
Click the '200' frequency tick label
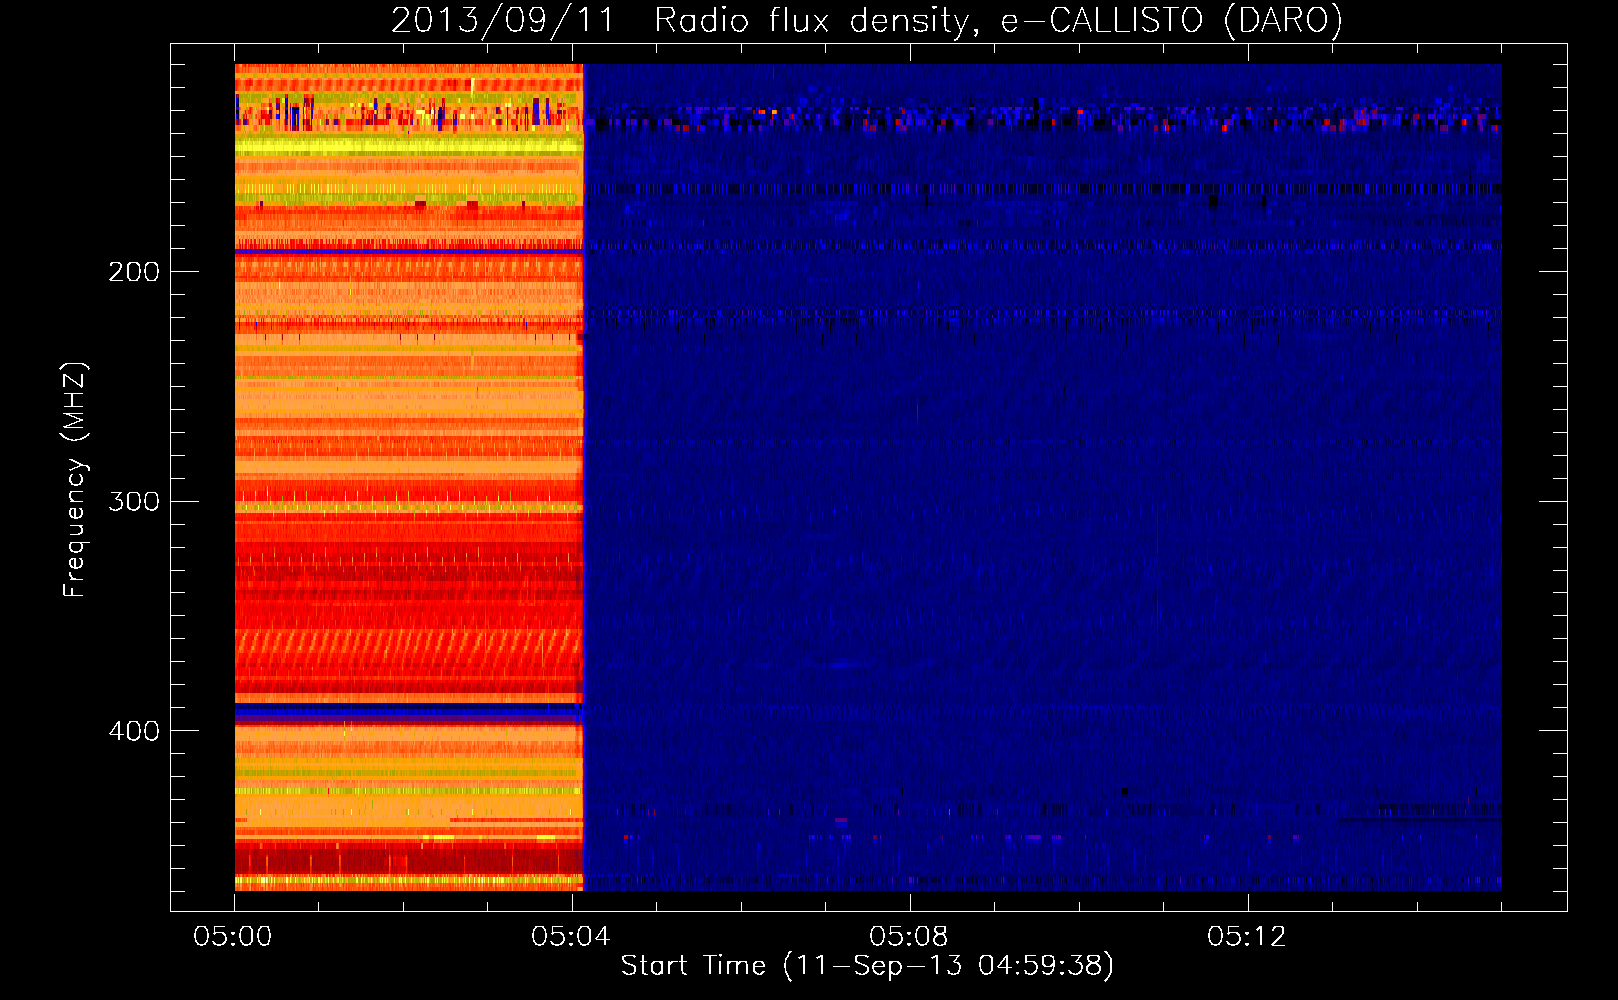(x=134, y=272)
